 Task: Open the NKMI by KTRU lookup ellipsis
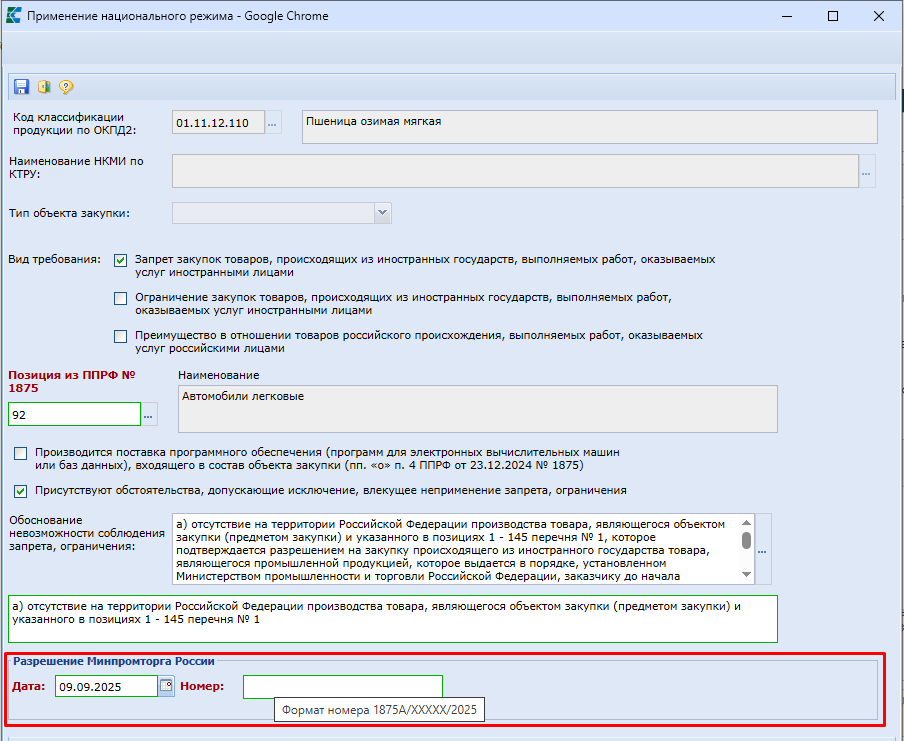click(867, 171)
